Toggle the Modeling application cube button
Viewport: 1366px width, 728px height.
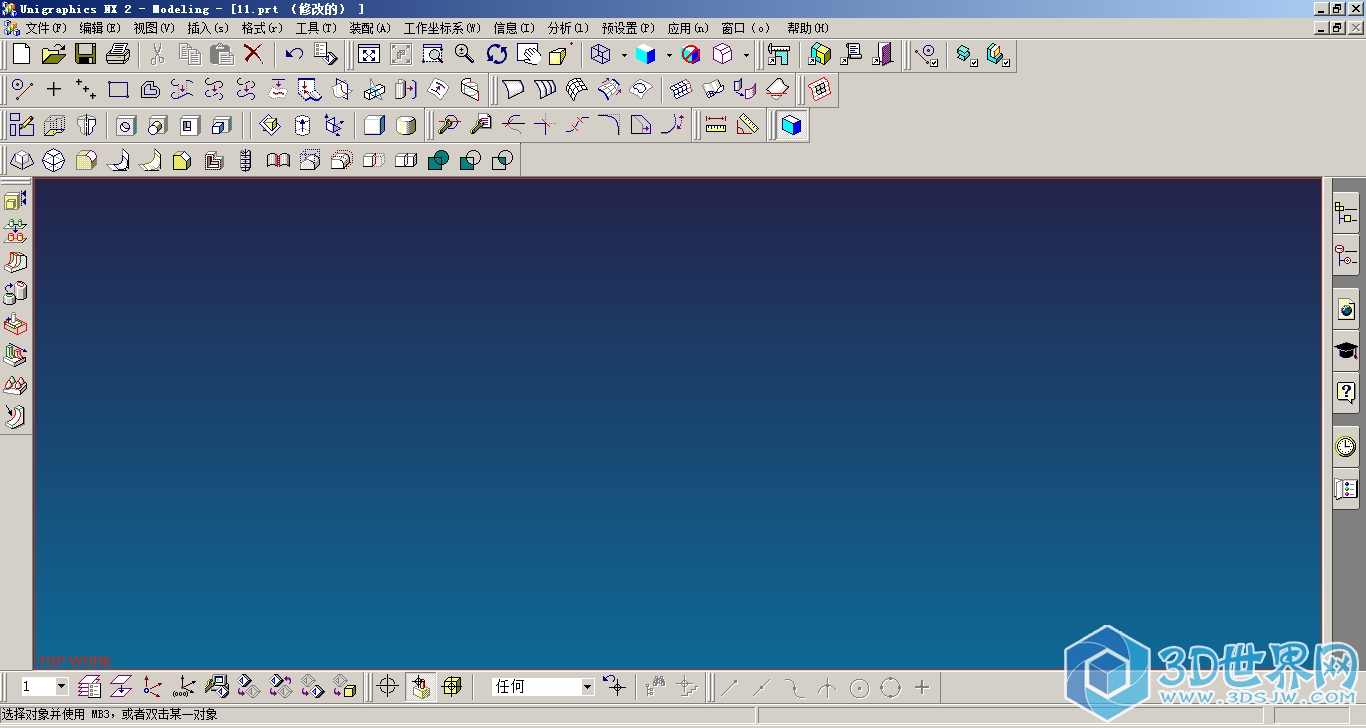(792, 125)
